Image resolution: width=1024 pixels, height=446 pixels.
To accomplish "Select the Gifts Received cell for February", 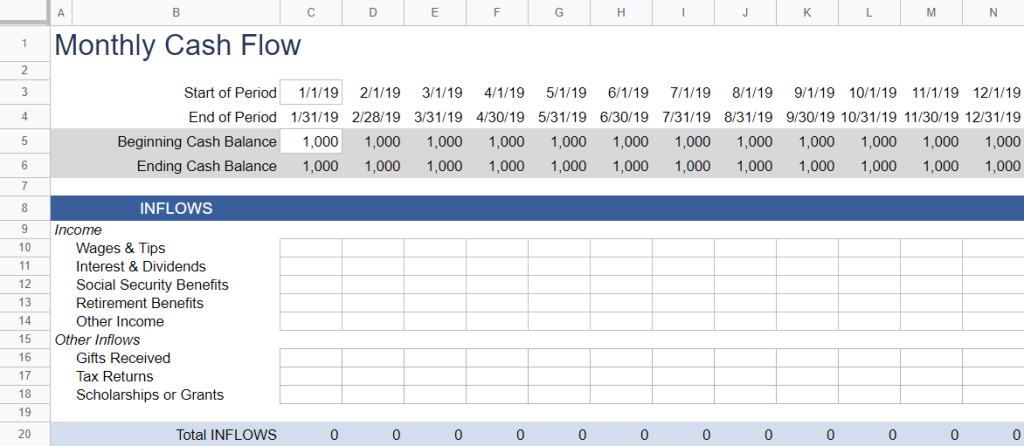I will [x=373, y=358].
